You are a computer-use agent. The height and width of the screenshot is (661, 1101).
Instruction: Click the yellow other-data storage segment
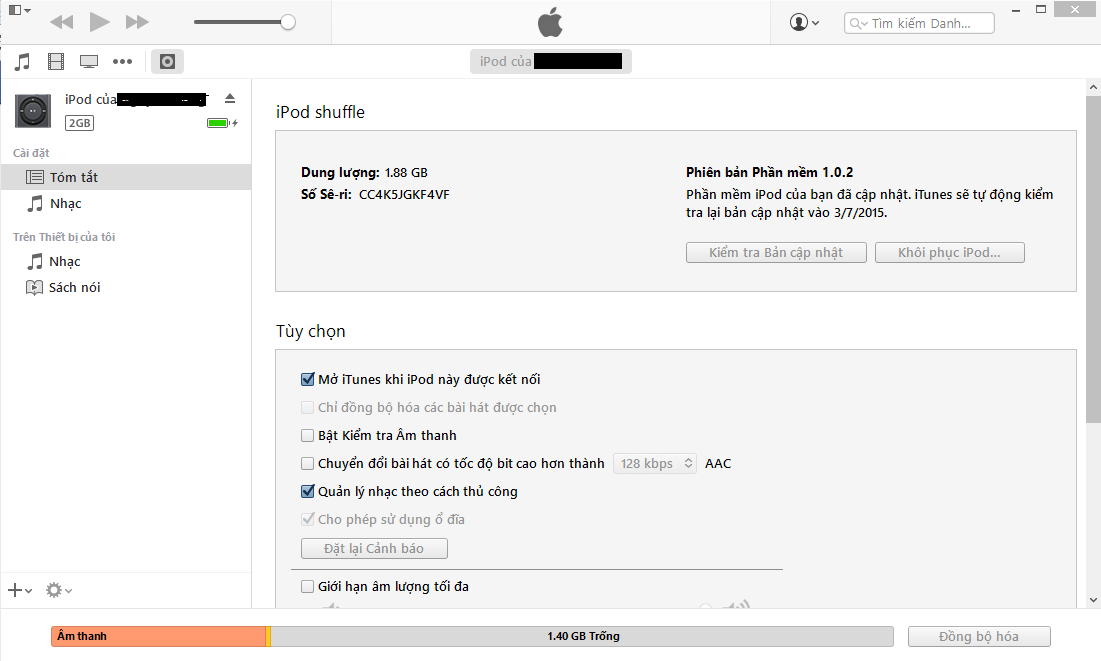click(268, 636)
